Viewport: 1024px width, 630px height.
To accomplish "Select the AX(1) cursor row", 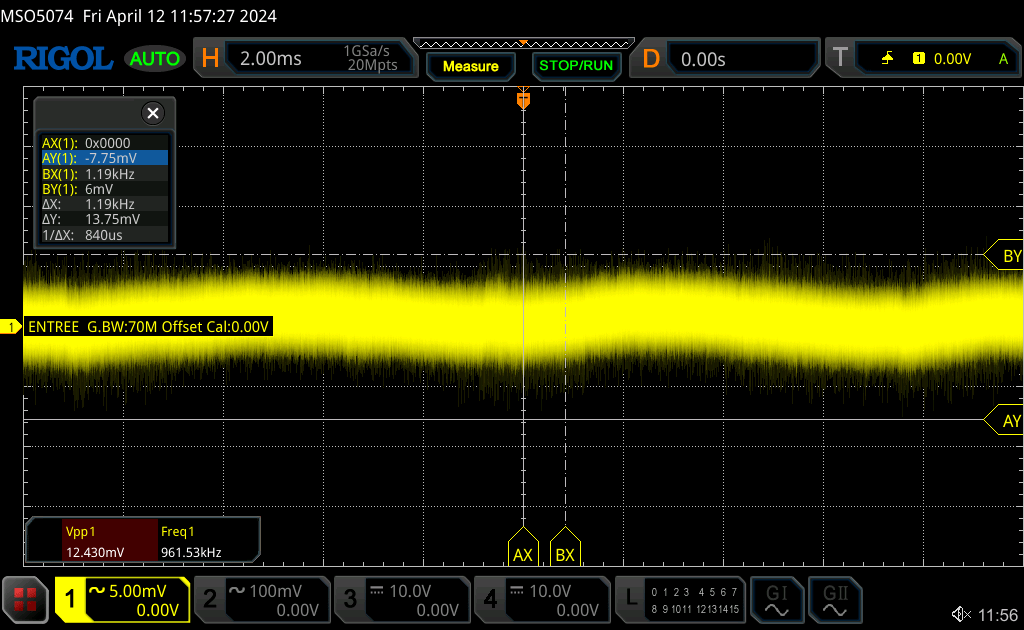I will [x=105, y=143].
